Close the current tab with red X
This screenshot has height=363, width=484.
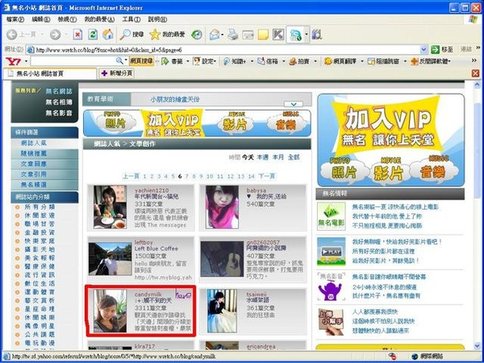(476, 73)
